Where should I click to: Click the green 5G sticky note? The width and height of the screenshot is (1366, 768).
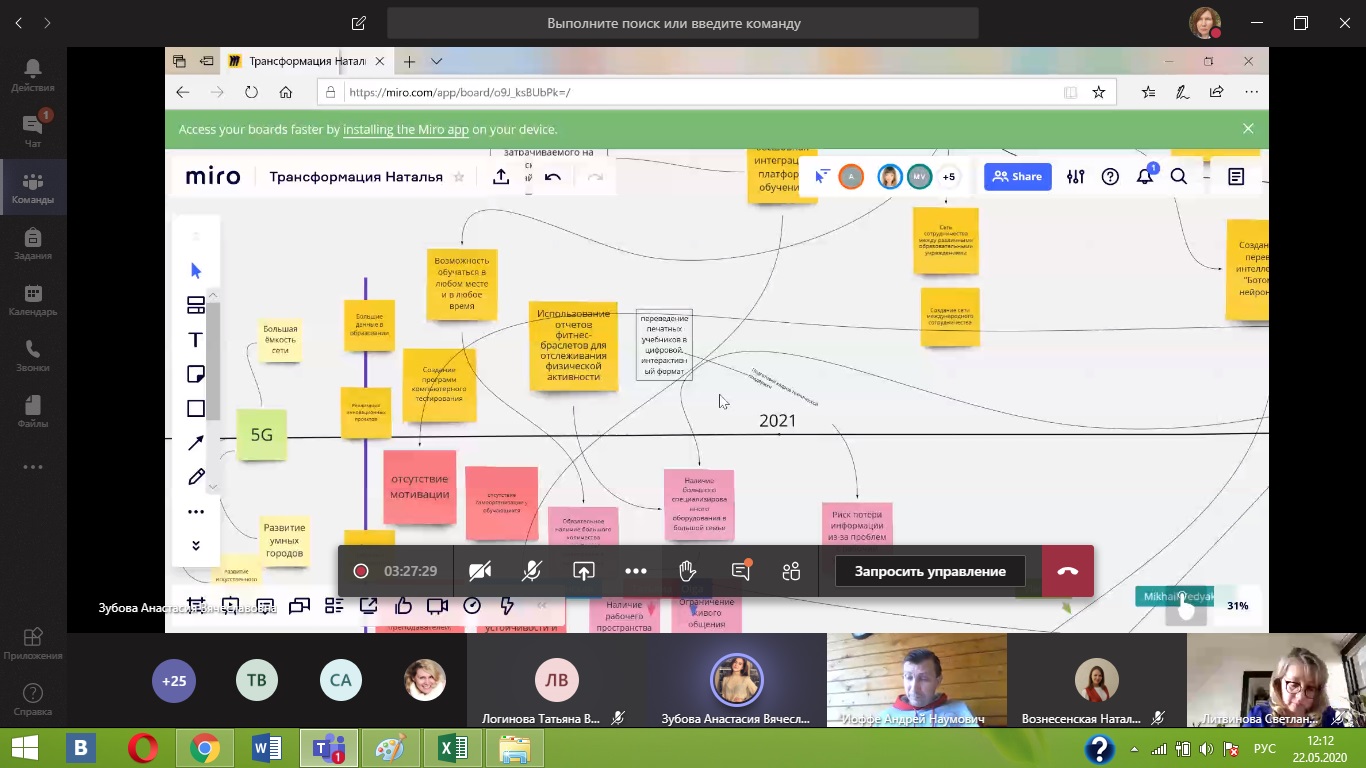[x=261, y=435]
